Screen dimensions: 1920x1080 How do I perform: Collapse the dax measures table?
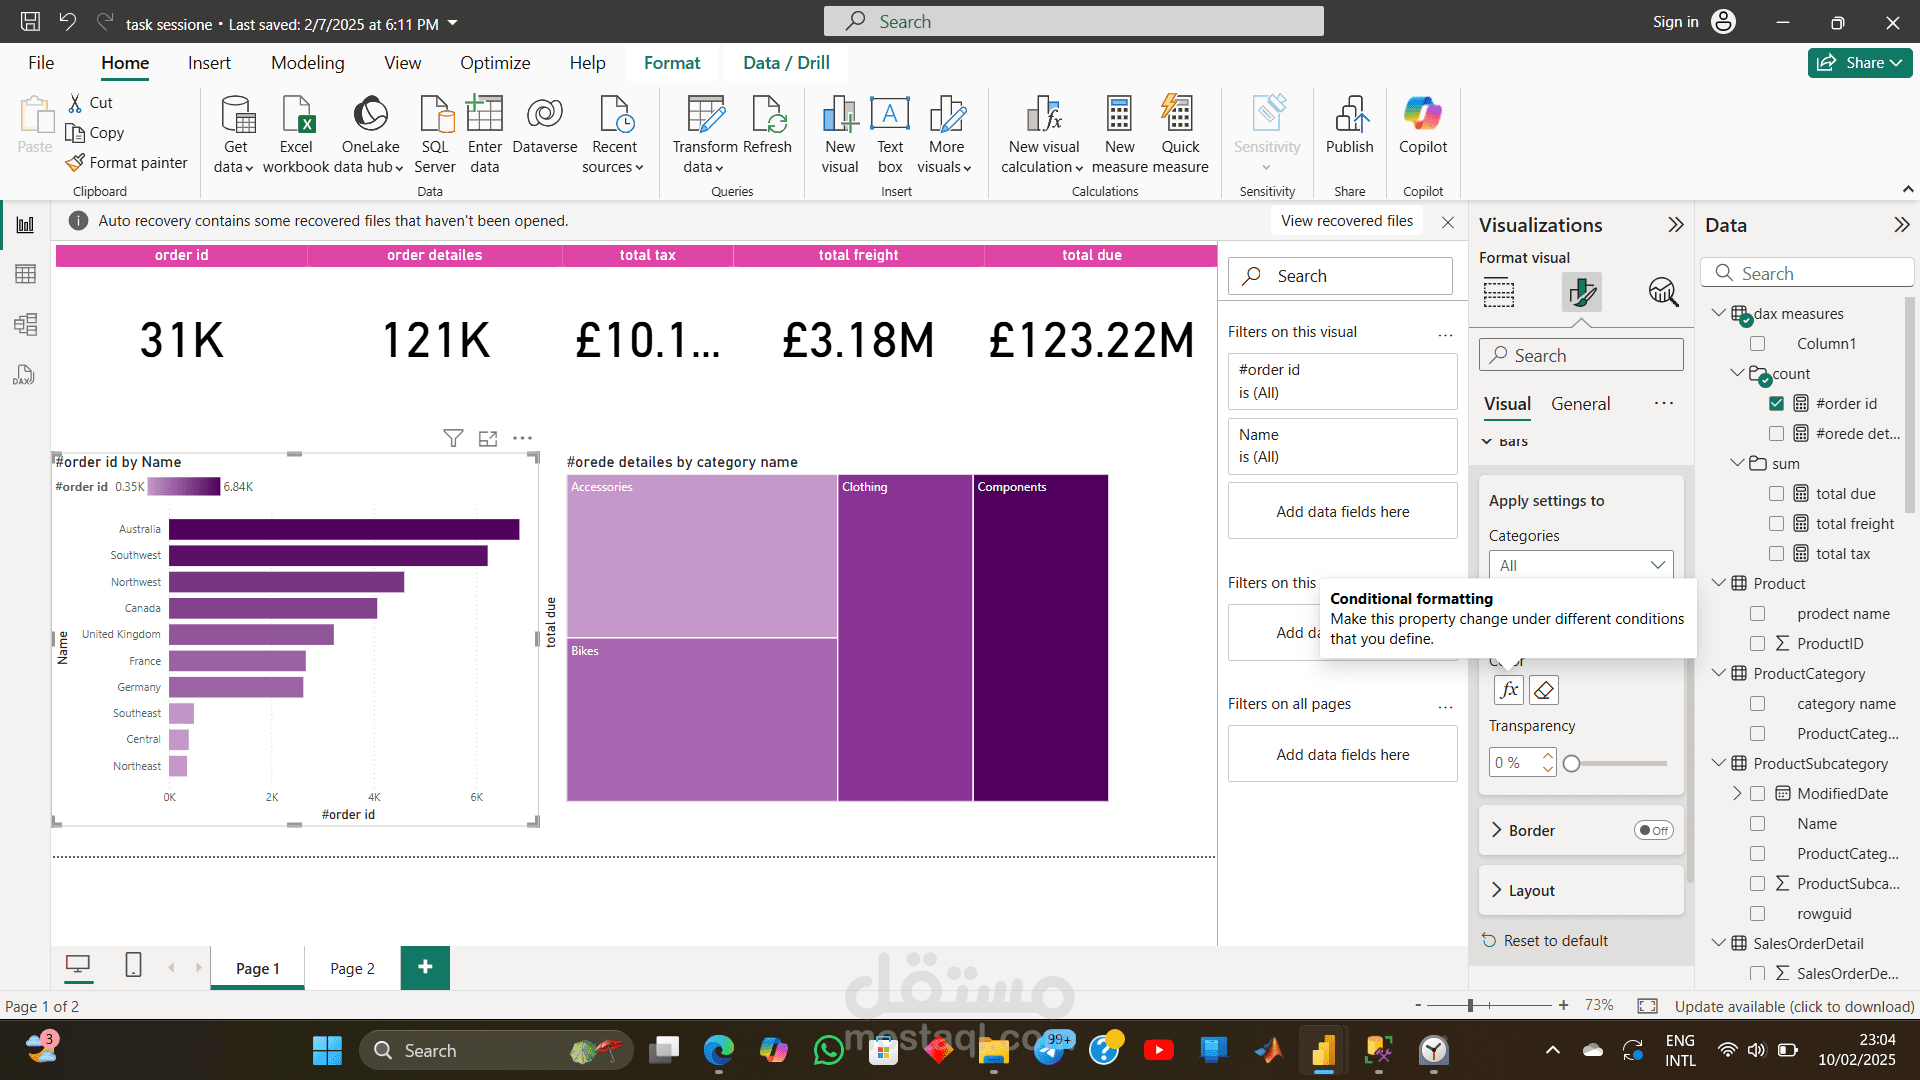(x=1718, y=313)
